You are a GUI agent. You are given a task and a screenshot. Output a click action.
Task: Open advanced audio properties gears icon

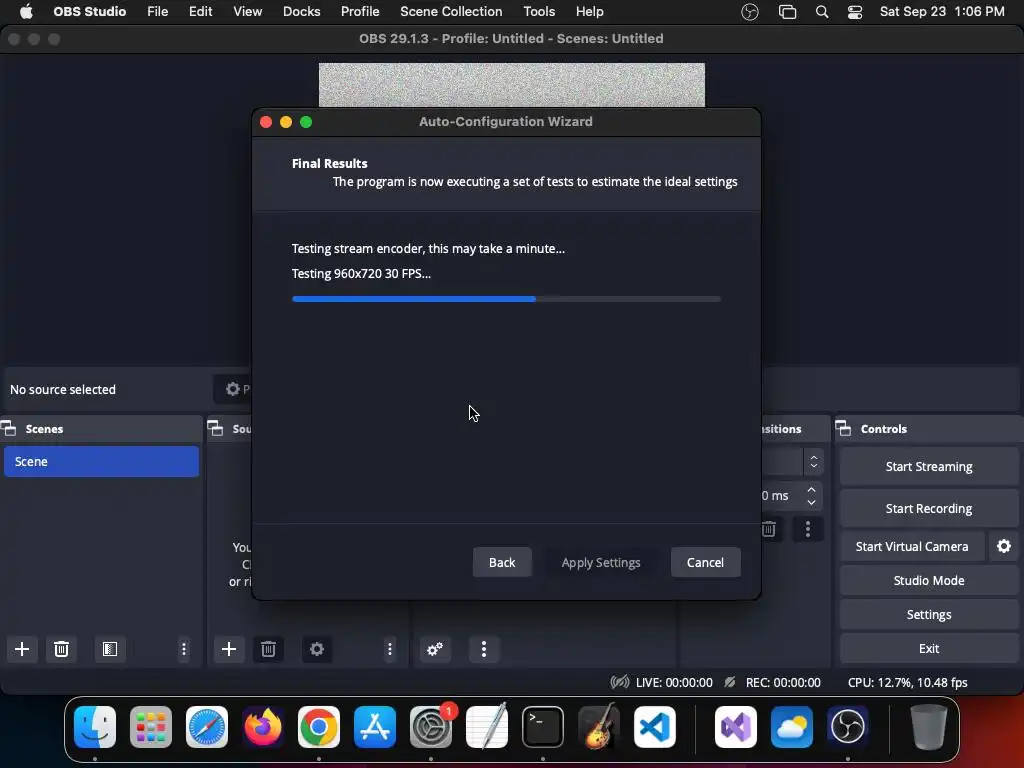coord(435,648)
